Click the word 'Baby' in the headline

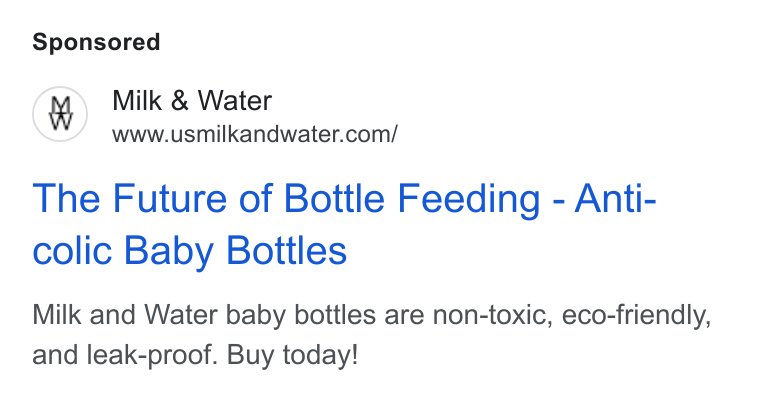[x=169, y=251]
